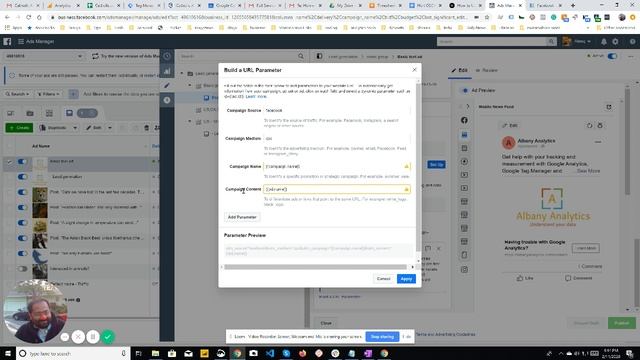This screenshot has height=360, width=640.
Task: Toggle the switch on the fifth ad row
Action: click(22, 222)
